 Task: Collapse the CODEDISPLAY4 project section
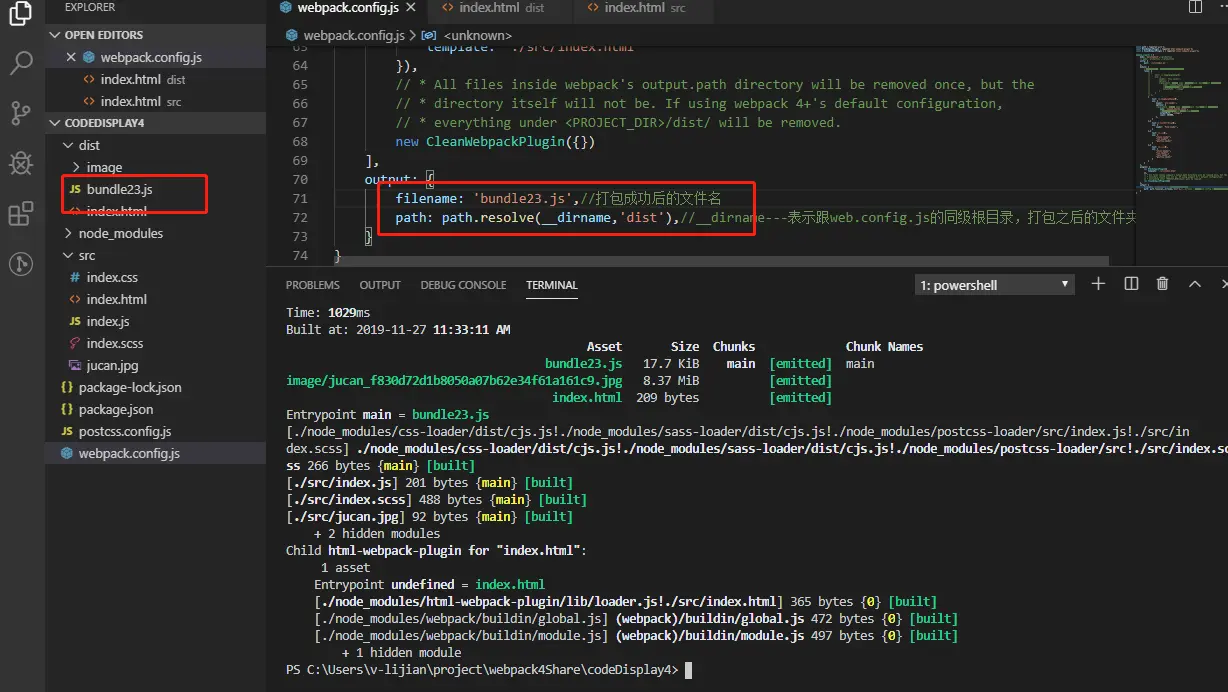[155, 123]
